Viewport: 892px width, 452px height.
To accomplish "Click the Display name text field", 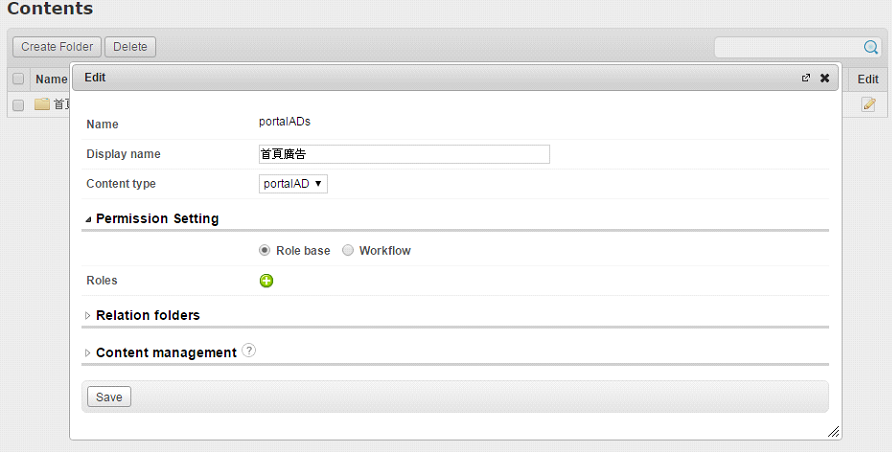I will click(404, 154).
